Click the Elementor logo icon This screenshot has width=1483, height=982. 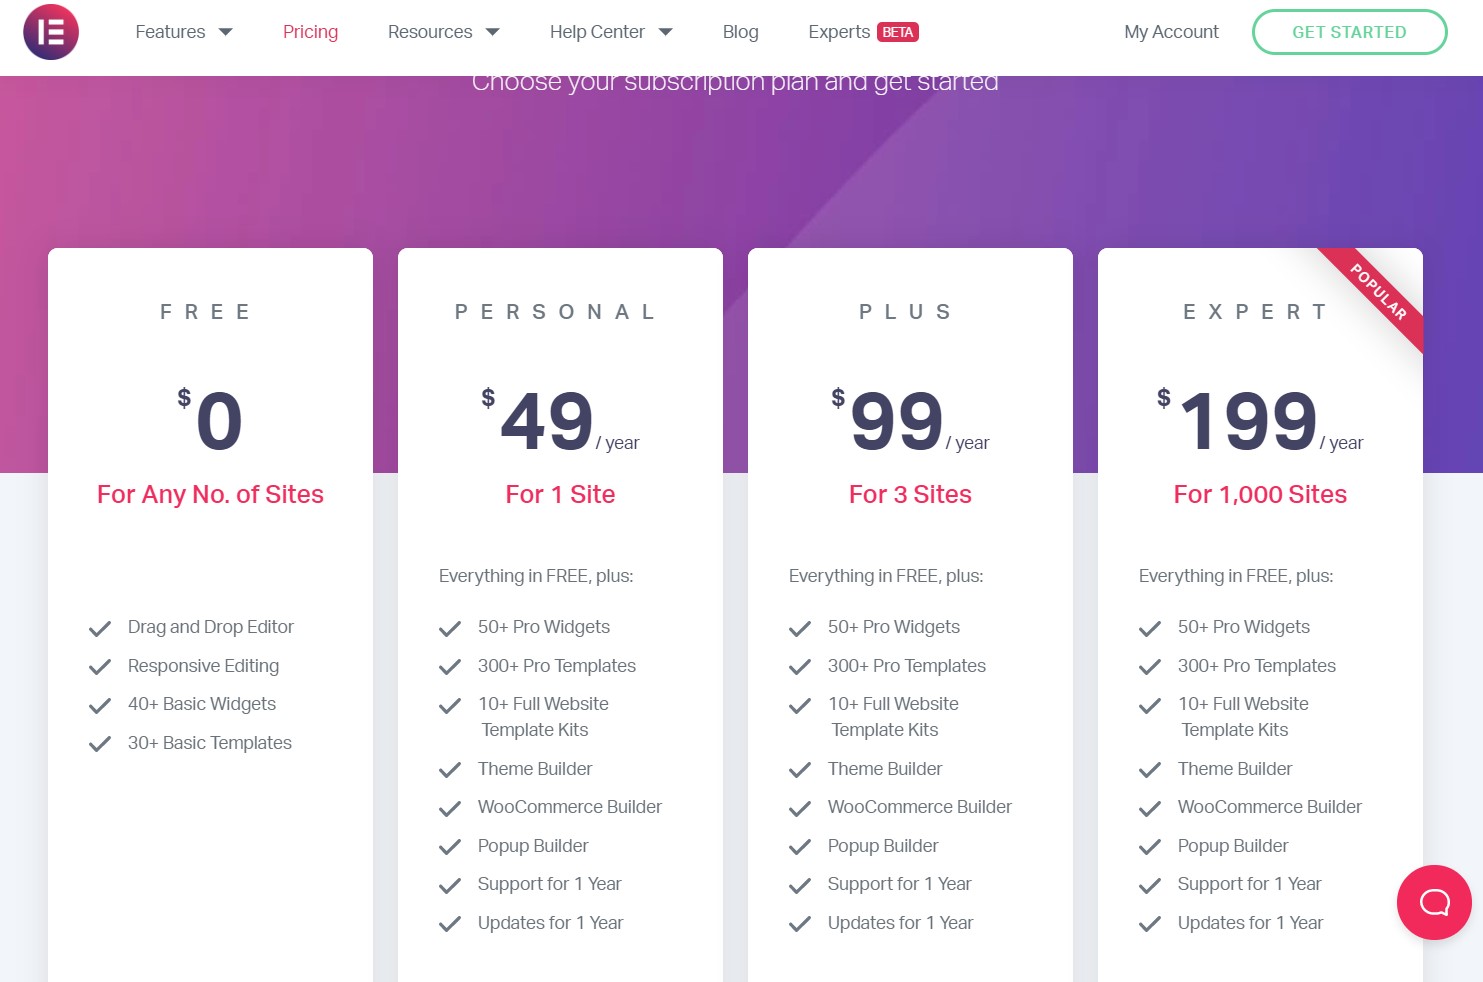click(51, 32)
